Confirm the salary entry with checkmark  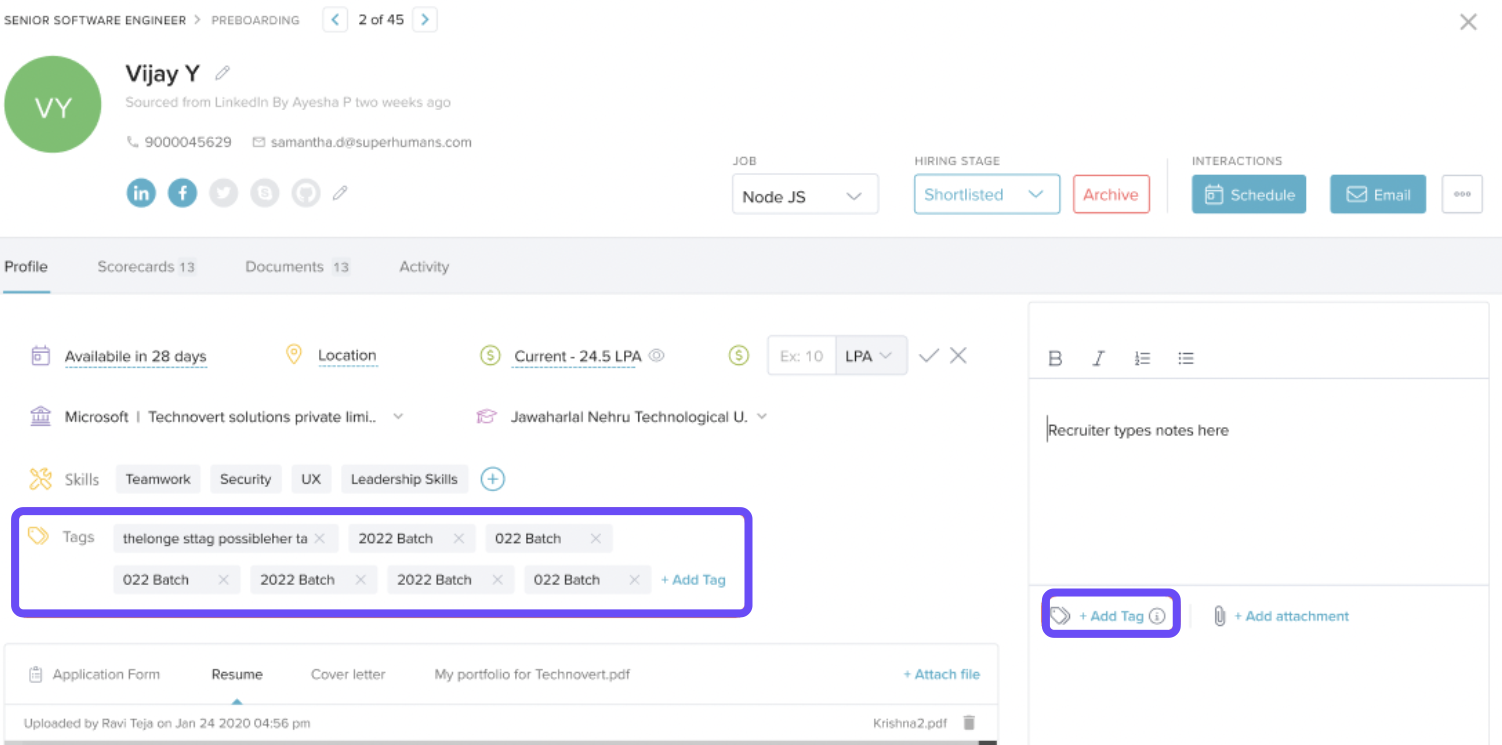coord(929,355)
